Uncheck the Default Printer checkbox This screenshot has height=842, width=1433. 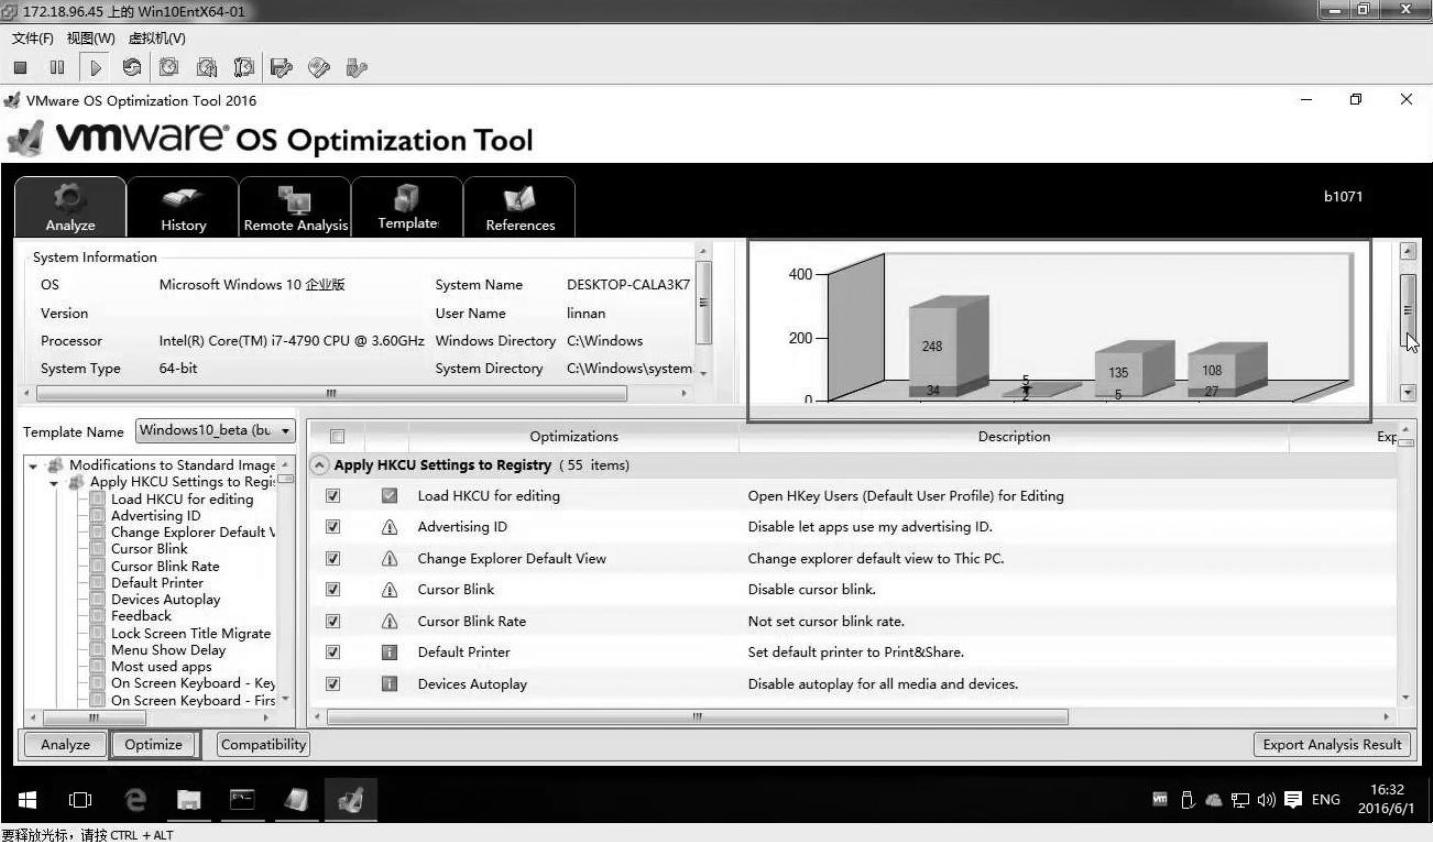point(333,653)
